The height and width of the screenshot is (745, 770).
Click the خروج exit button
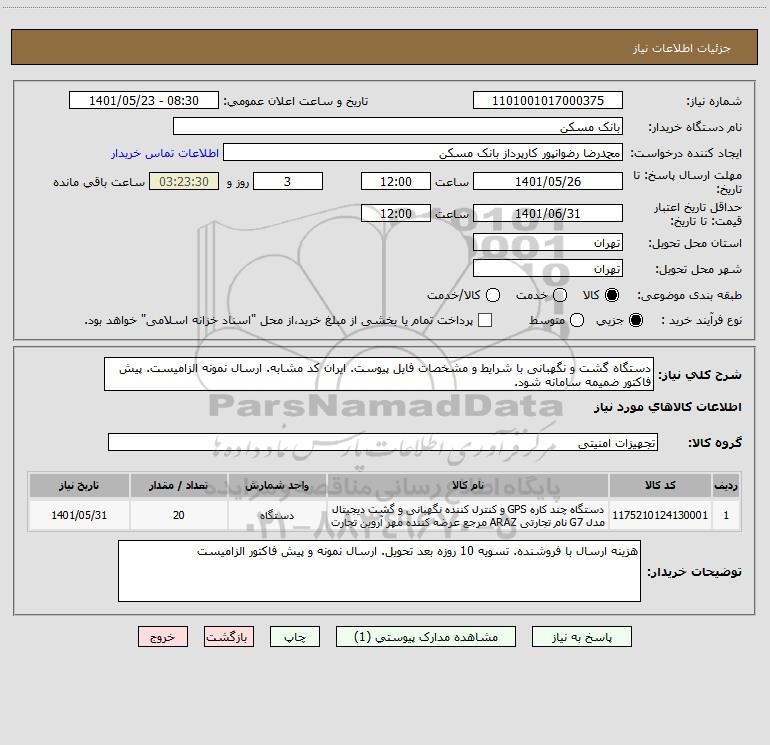click(x=163, y=636)
